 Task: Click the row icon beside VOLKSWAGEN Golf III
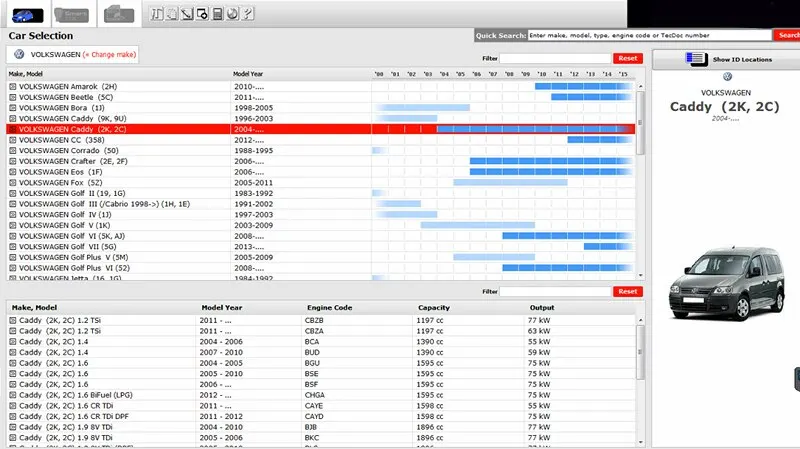coord(13,204)
